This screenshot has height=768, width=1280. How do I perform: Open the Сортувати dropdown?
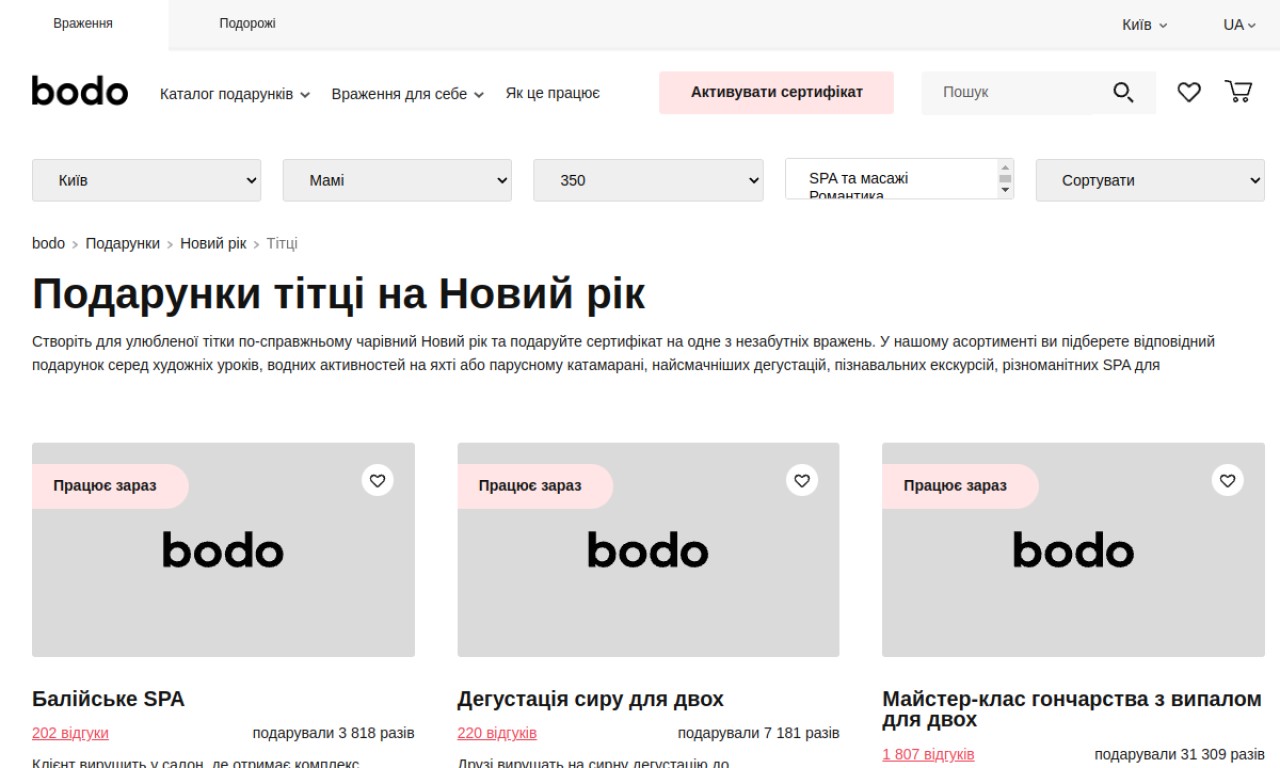(1150, 180)
